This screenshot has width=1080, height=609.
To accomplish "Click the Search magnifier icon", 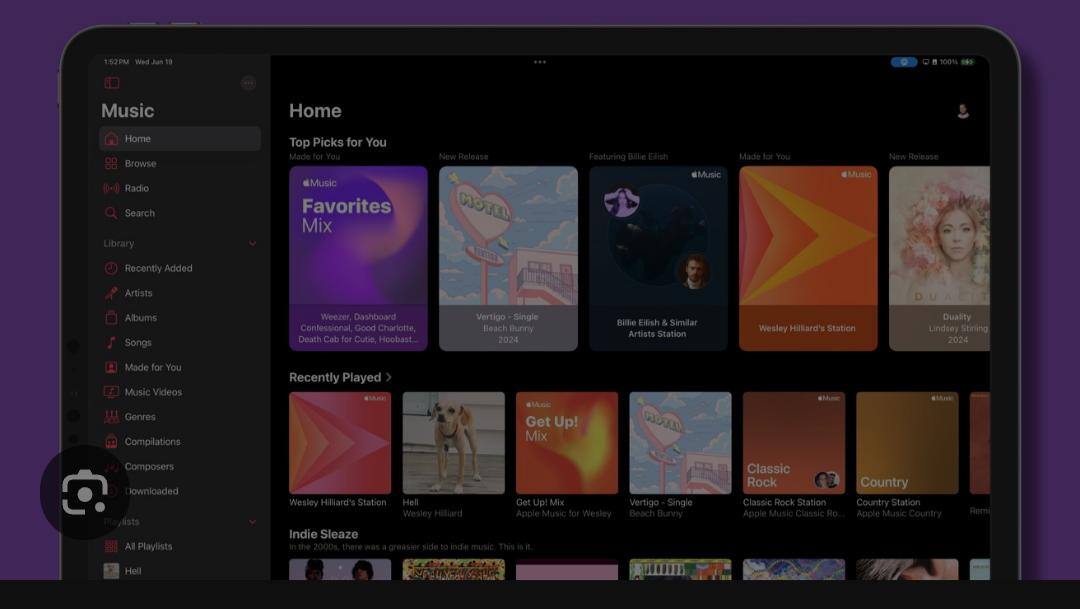I will pyautogui.click(x=111, y=213).
